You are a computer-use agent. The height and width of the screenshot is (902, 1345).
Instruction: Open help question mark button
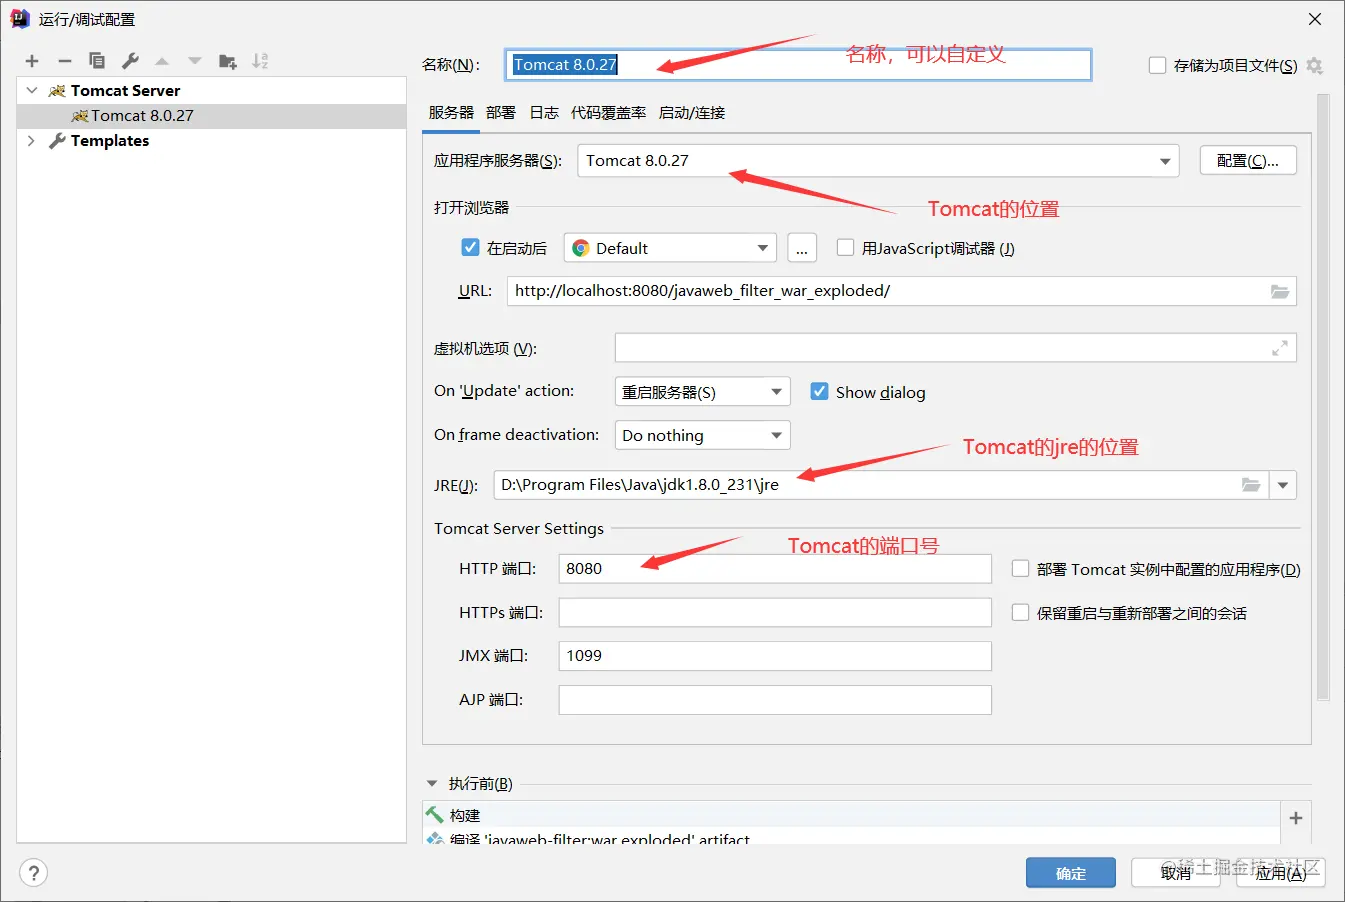tap(33, 873)
